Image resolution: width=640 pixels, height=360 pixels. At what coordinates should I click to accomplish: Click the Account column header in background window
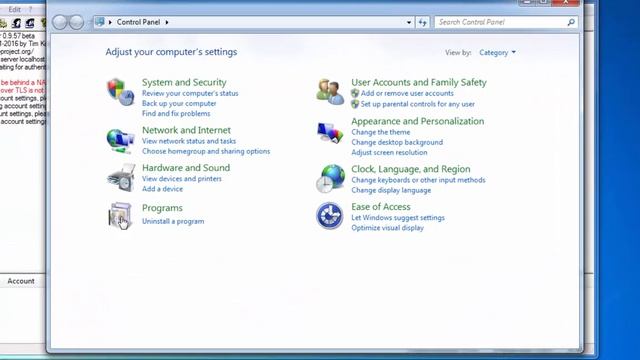[x=21, y=281]
